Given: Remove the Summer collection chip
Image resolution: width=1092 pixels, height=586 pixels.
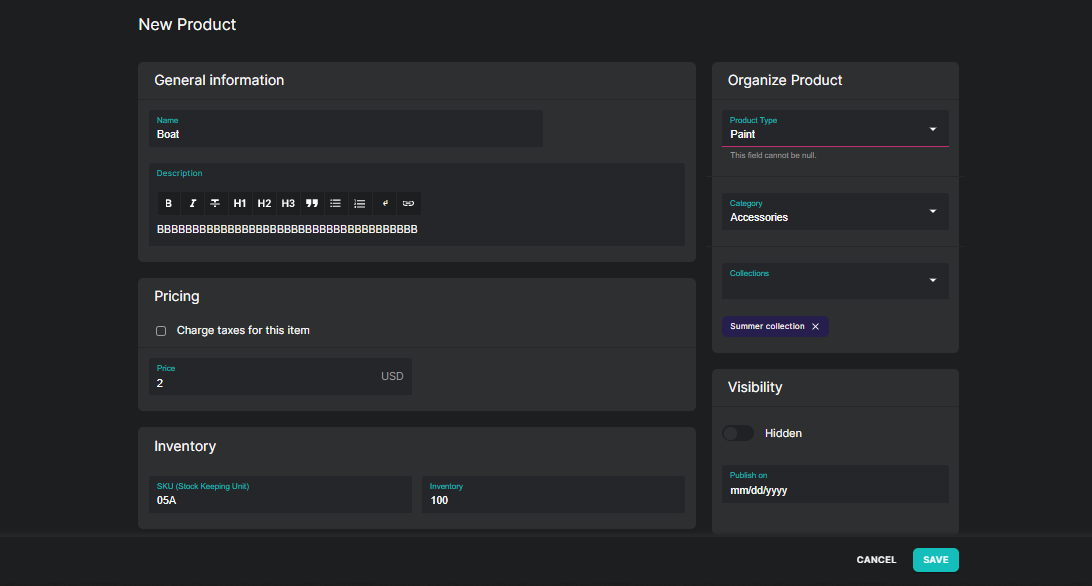Looking at the screenshot, I should coord(815,326).
